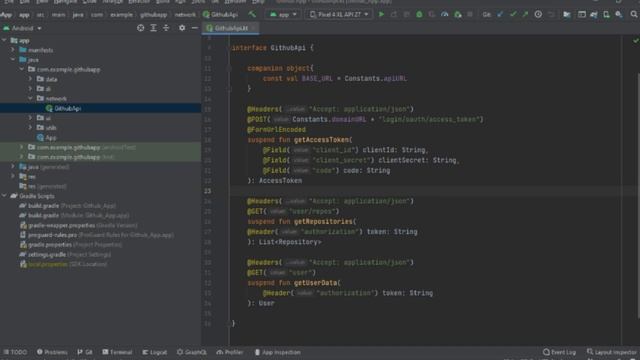Select the App class in project tree
This screenshot has height=360, width=640.
pos(51,138)
